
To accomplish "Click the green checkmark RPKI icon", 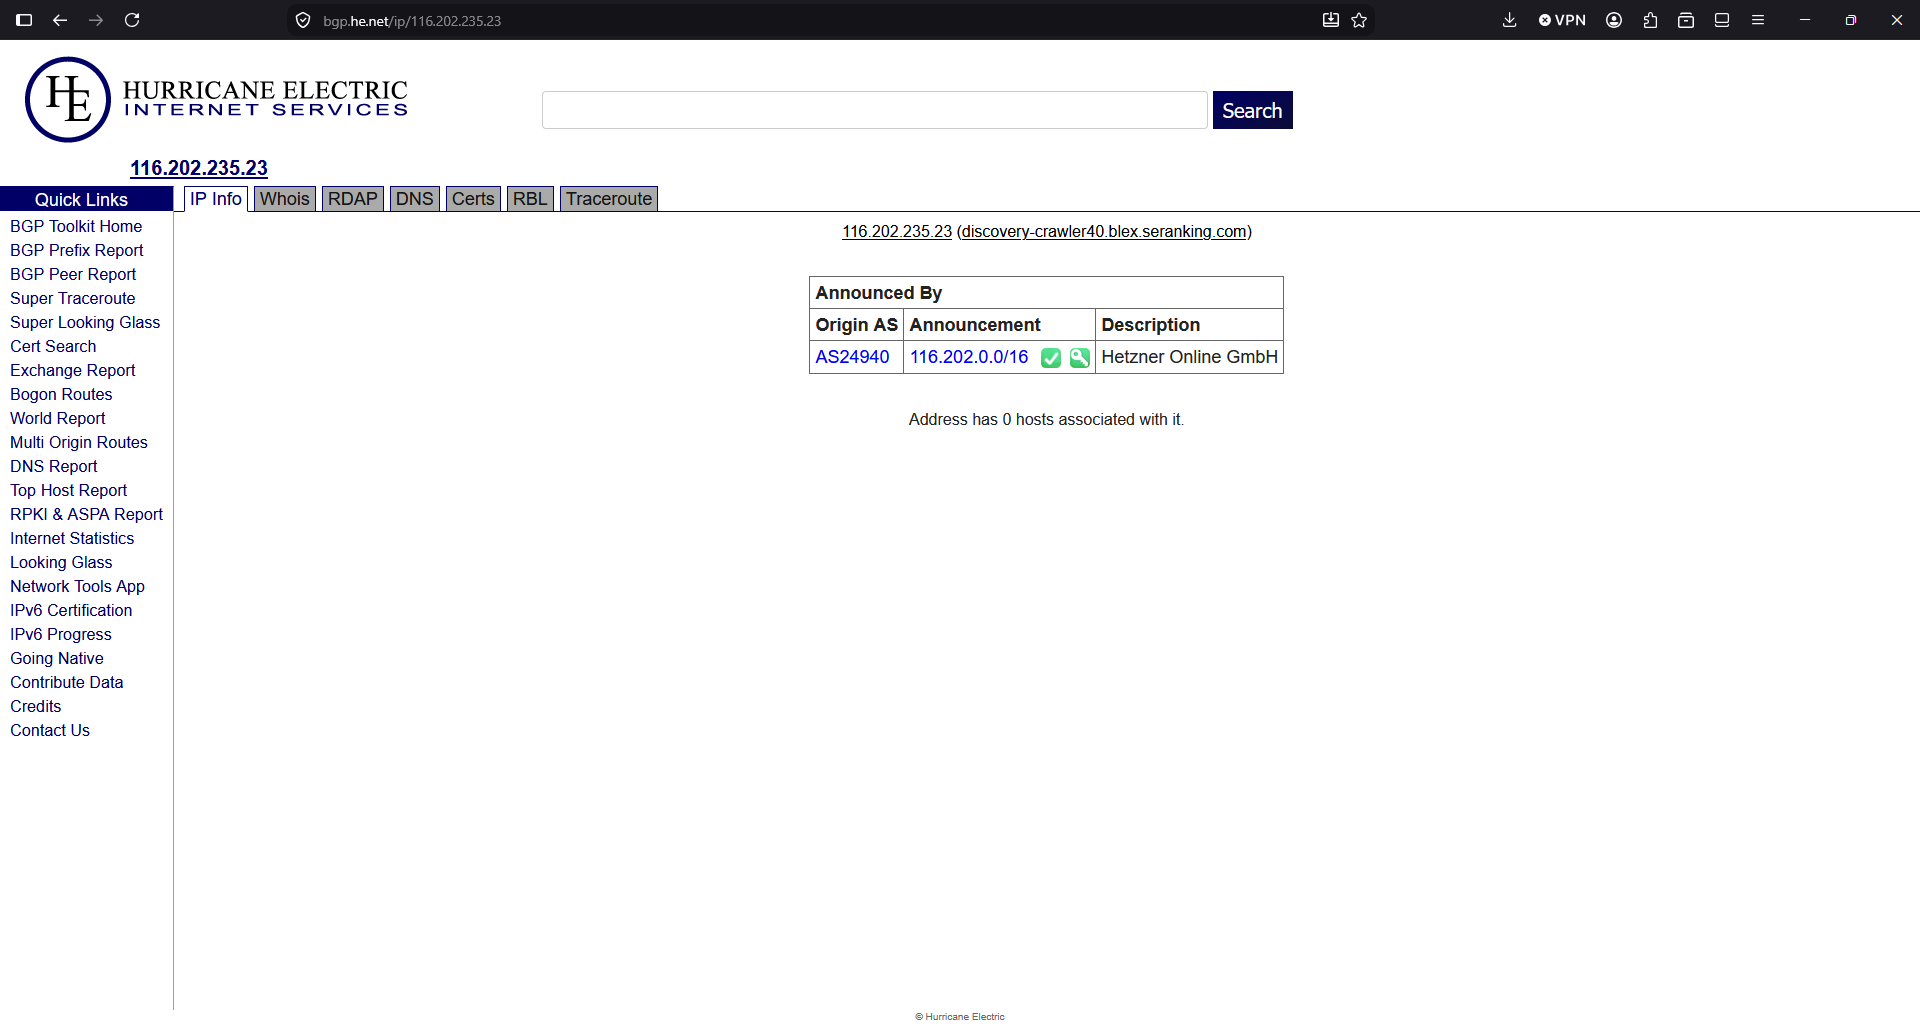I will 1051,358.
